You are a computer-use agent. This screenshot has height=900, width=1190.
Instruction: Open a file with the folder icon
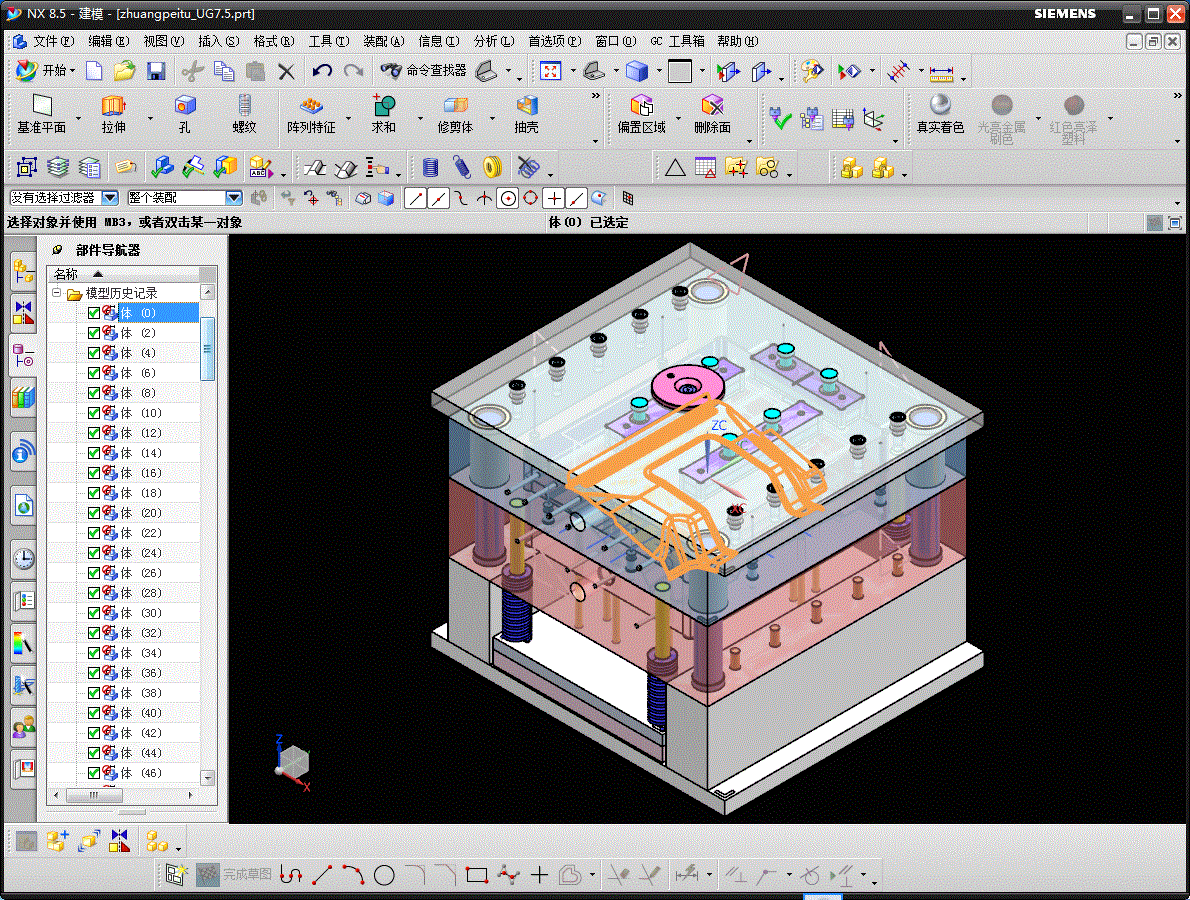[x=124, y=71]
